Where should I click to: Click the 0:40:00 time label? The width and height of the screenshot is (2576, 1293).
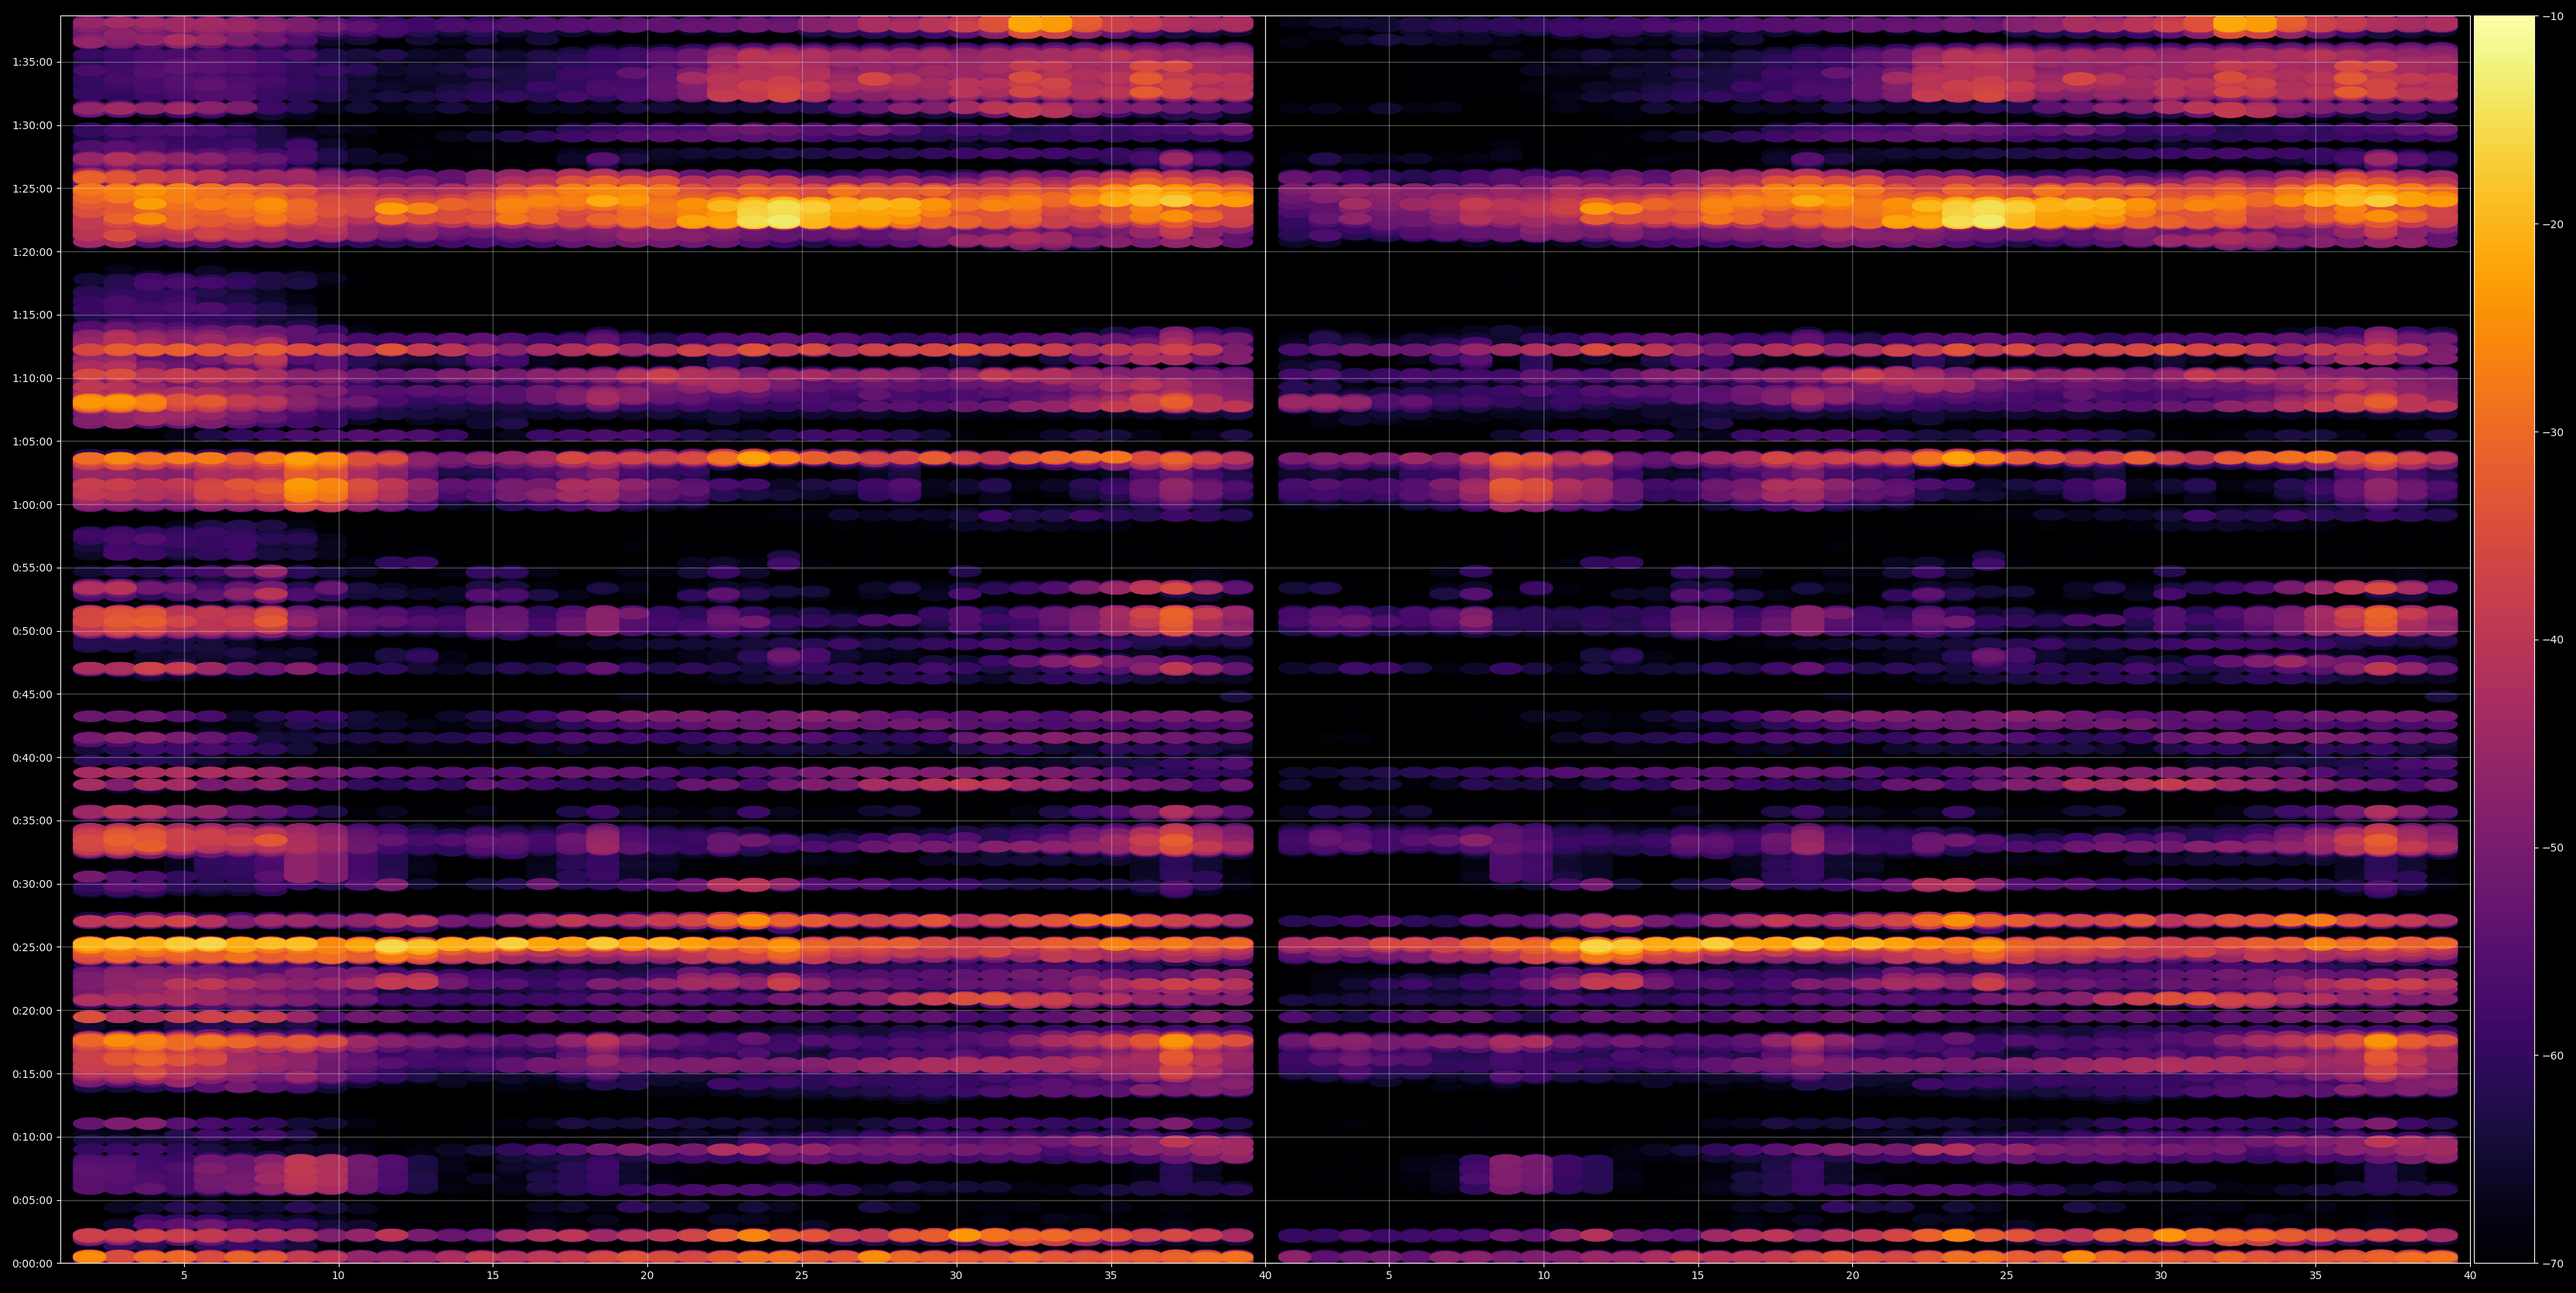tap(32, 758)
